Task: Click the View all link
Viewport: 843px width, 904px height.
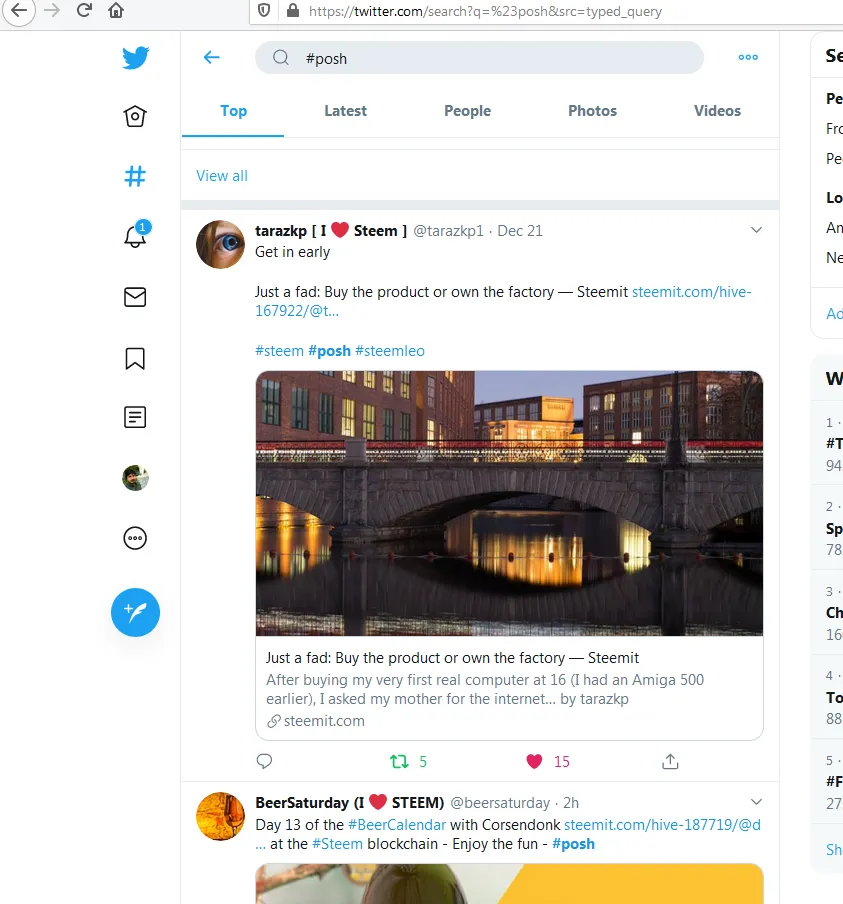Action: pos(222,176)
